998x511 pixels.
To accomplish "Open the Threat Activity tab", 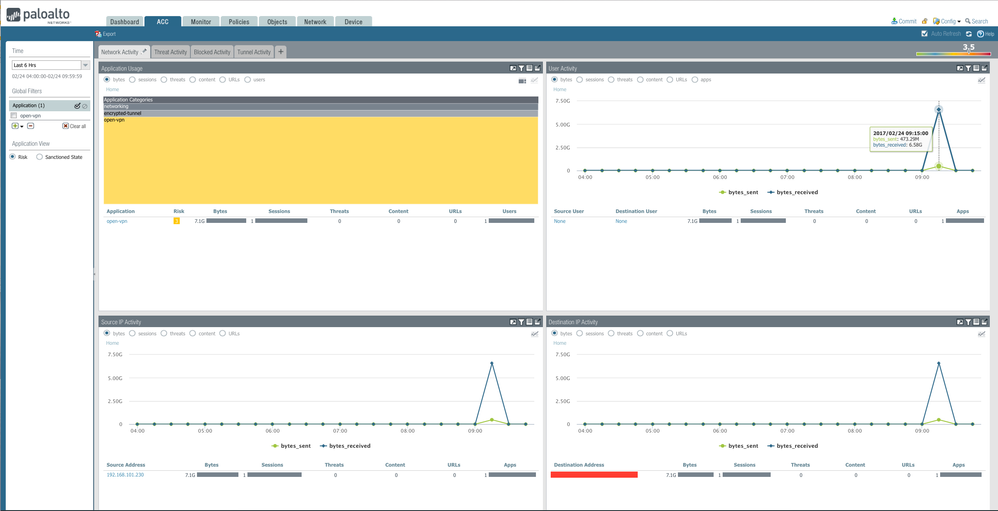I will (x=170, y=52).
